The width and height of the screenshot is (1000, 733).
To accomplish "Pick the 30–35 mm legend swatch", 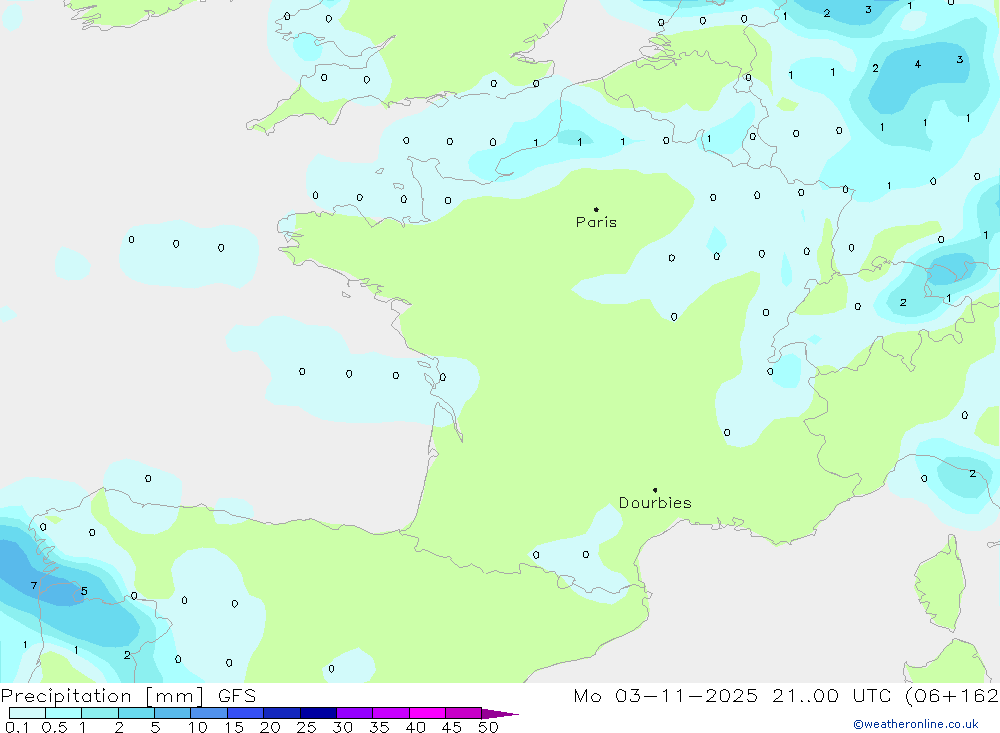I will (x=355, y=713).
